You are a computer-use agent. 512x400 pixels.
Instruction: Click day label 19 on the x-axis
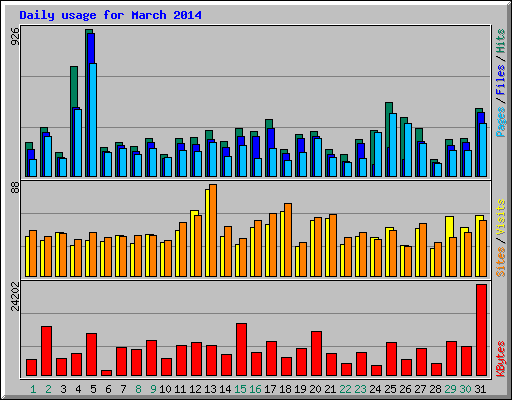(300, 389)
